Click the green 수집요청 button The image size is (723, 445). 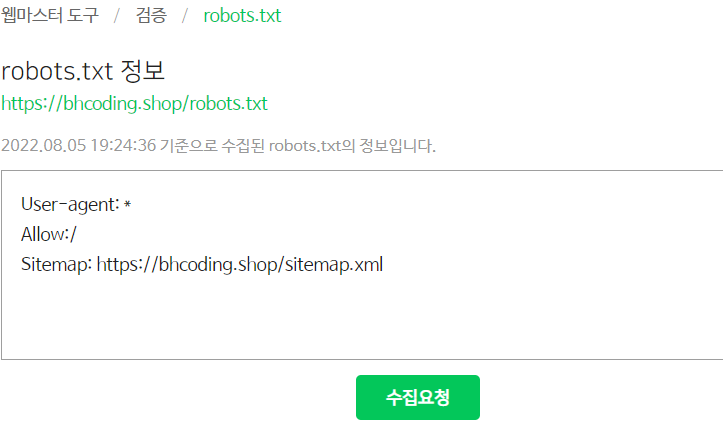(418, 398)
